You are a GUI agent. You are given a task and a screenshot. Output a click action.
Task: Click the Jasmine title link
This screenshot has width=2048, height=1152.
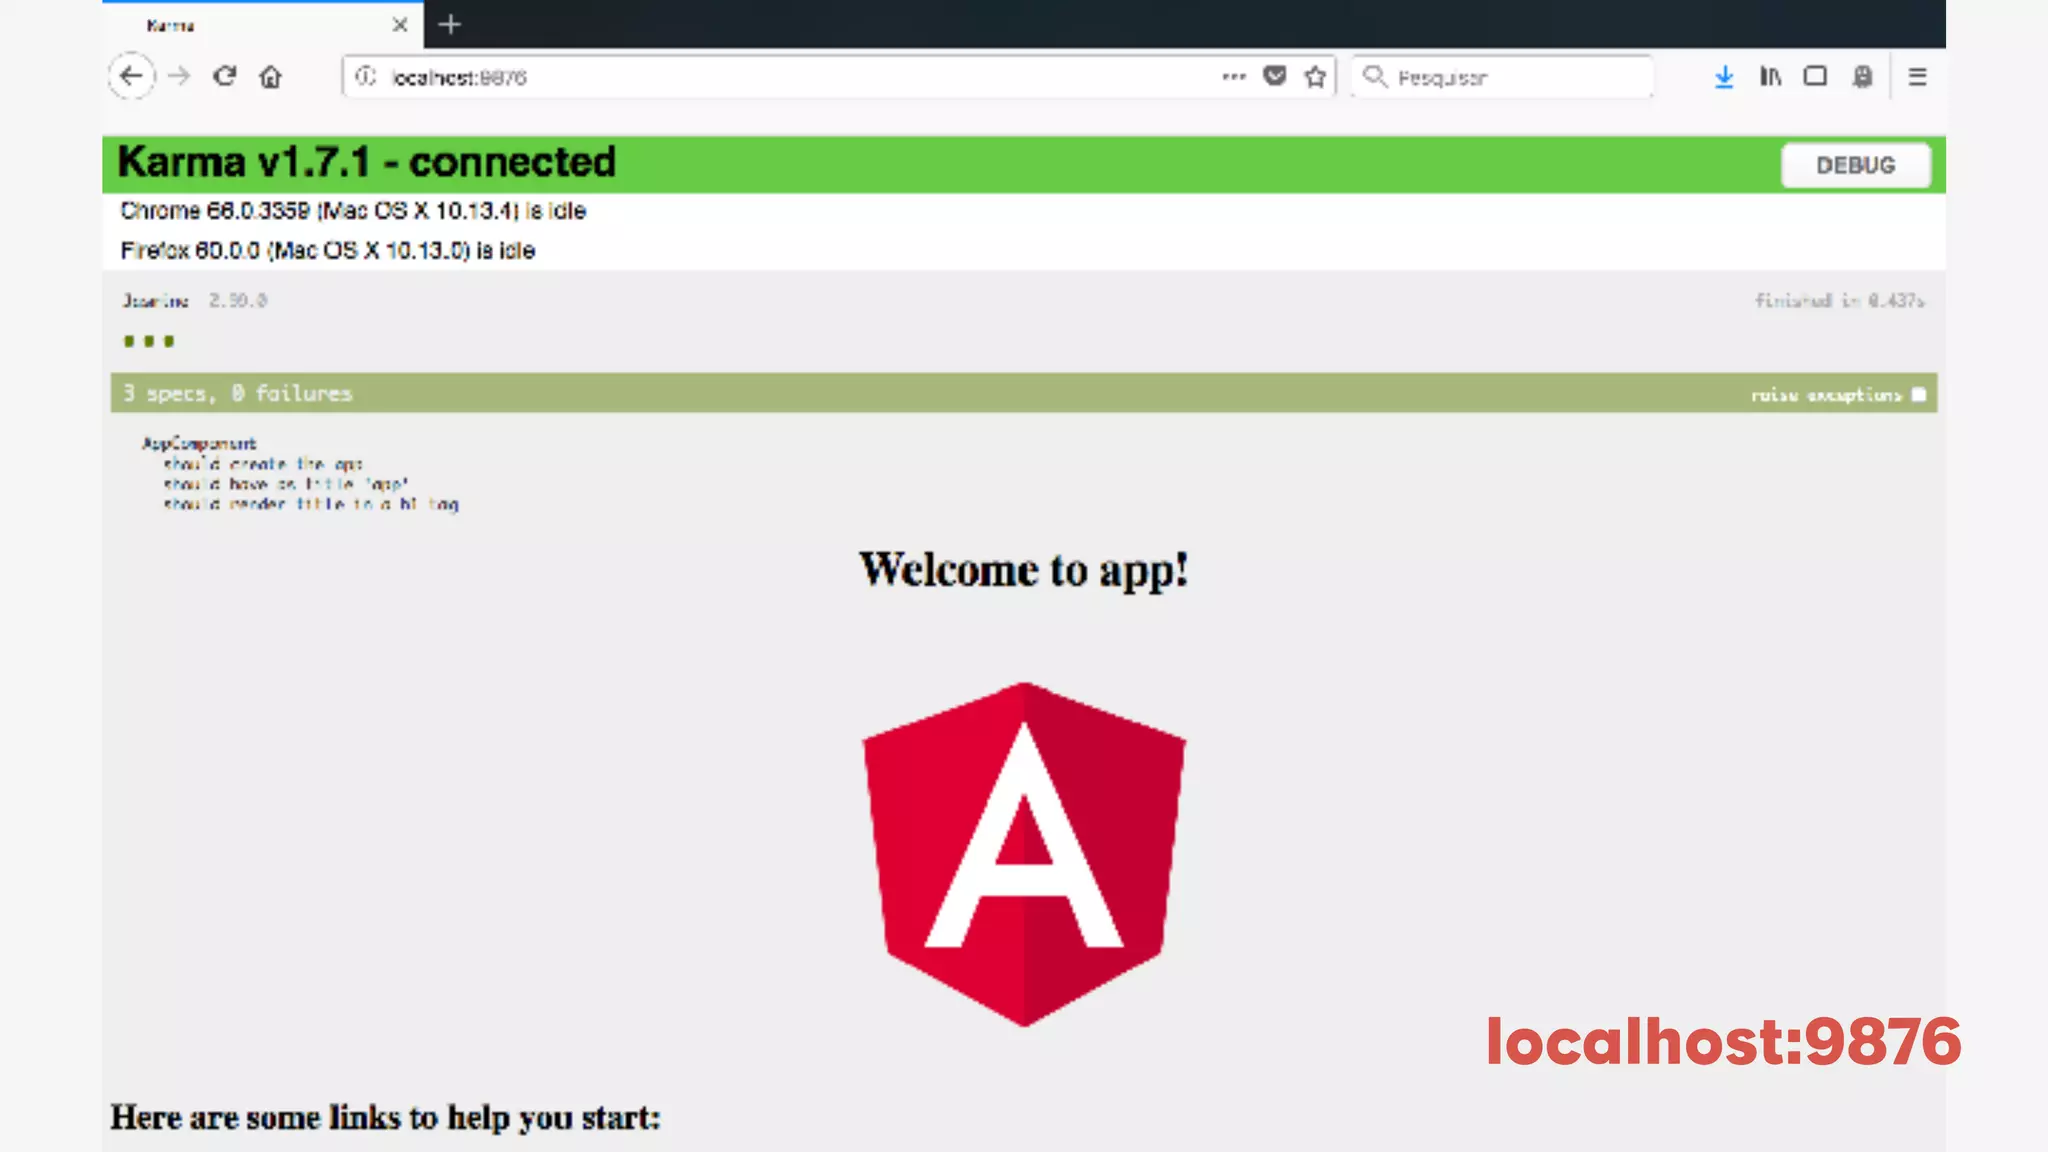(x=156, y=300)
